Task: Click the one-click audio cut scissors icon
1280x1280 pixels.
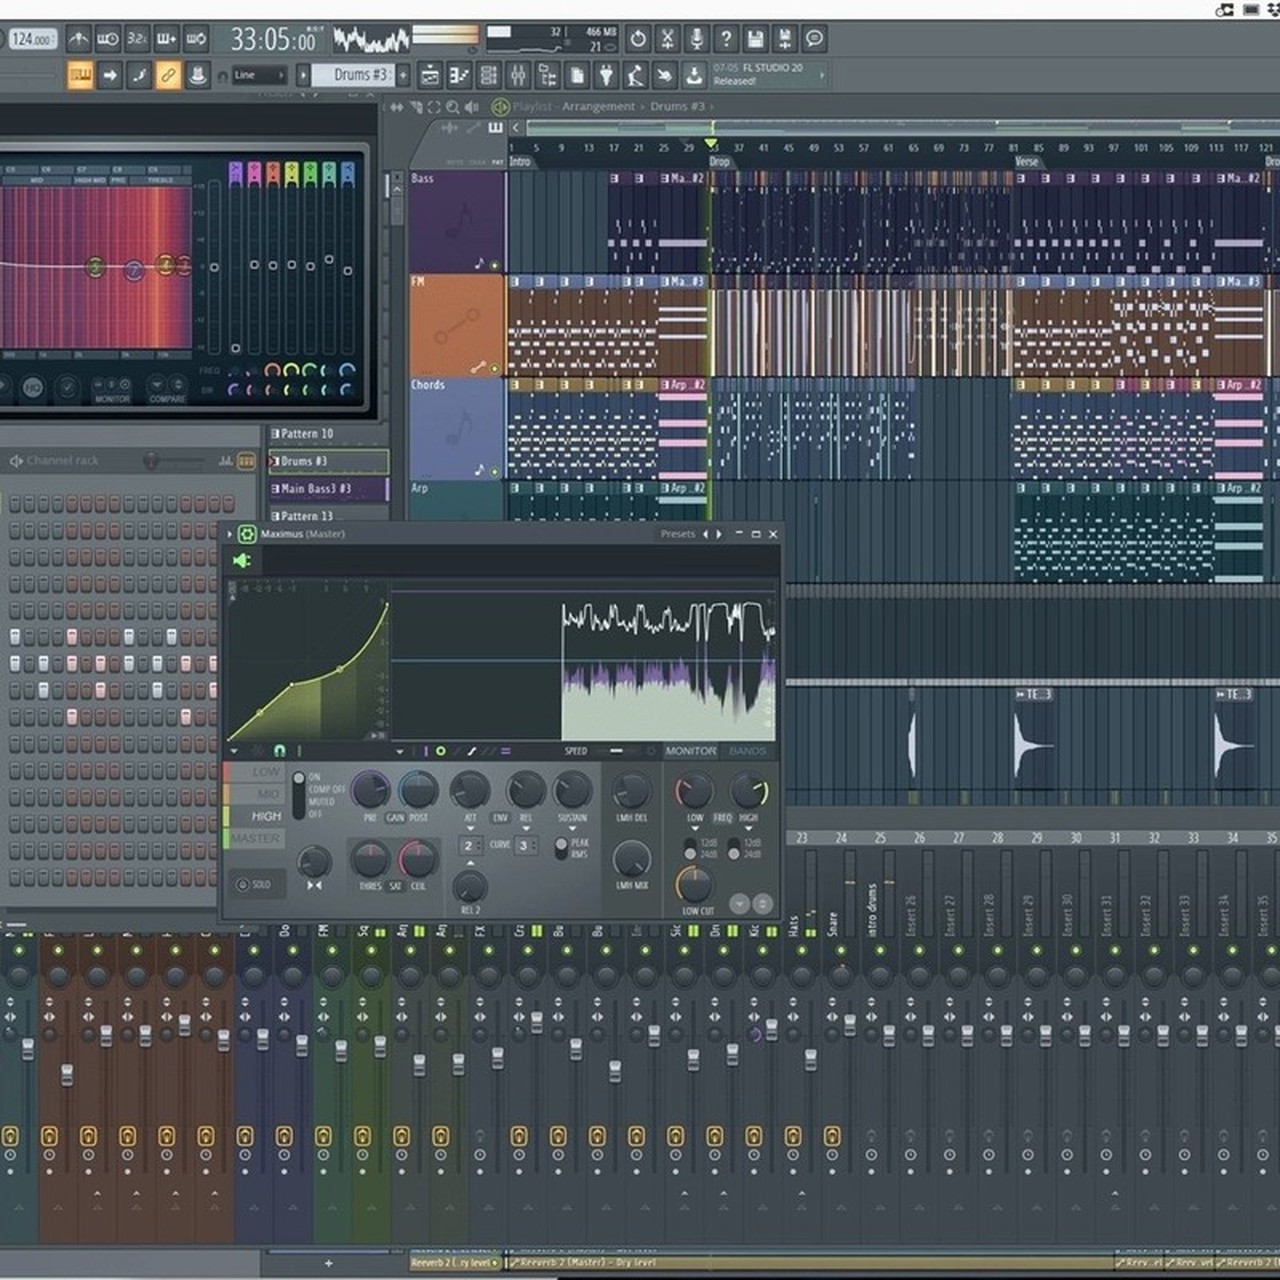Action: point(667,39)
